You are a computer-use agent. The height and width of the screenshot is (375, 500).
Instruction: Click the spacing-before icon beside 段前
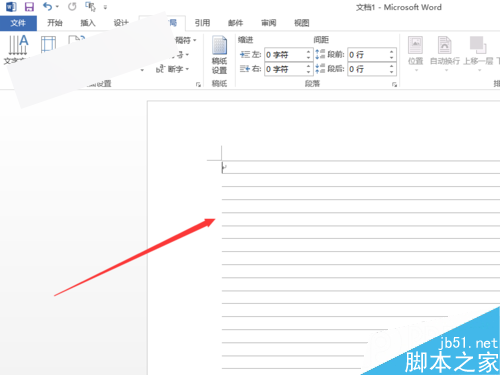click(320, 54)
